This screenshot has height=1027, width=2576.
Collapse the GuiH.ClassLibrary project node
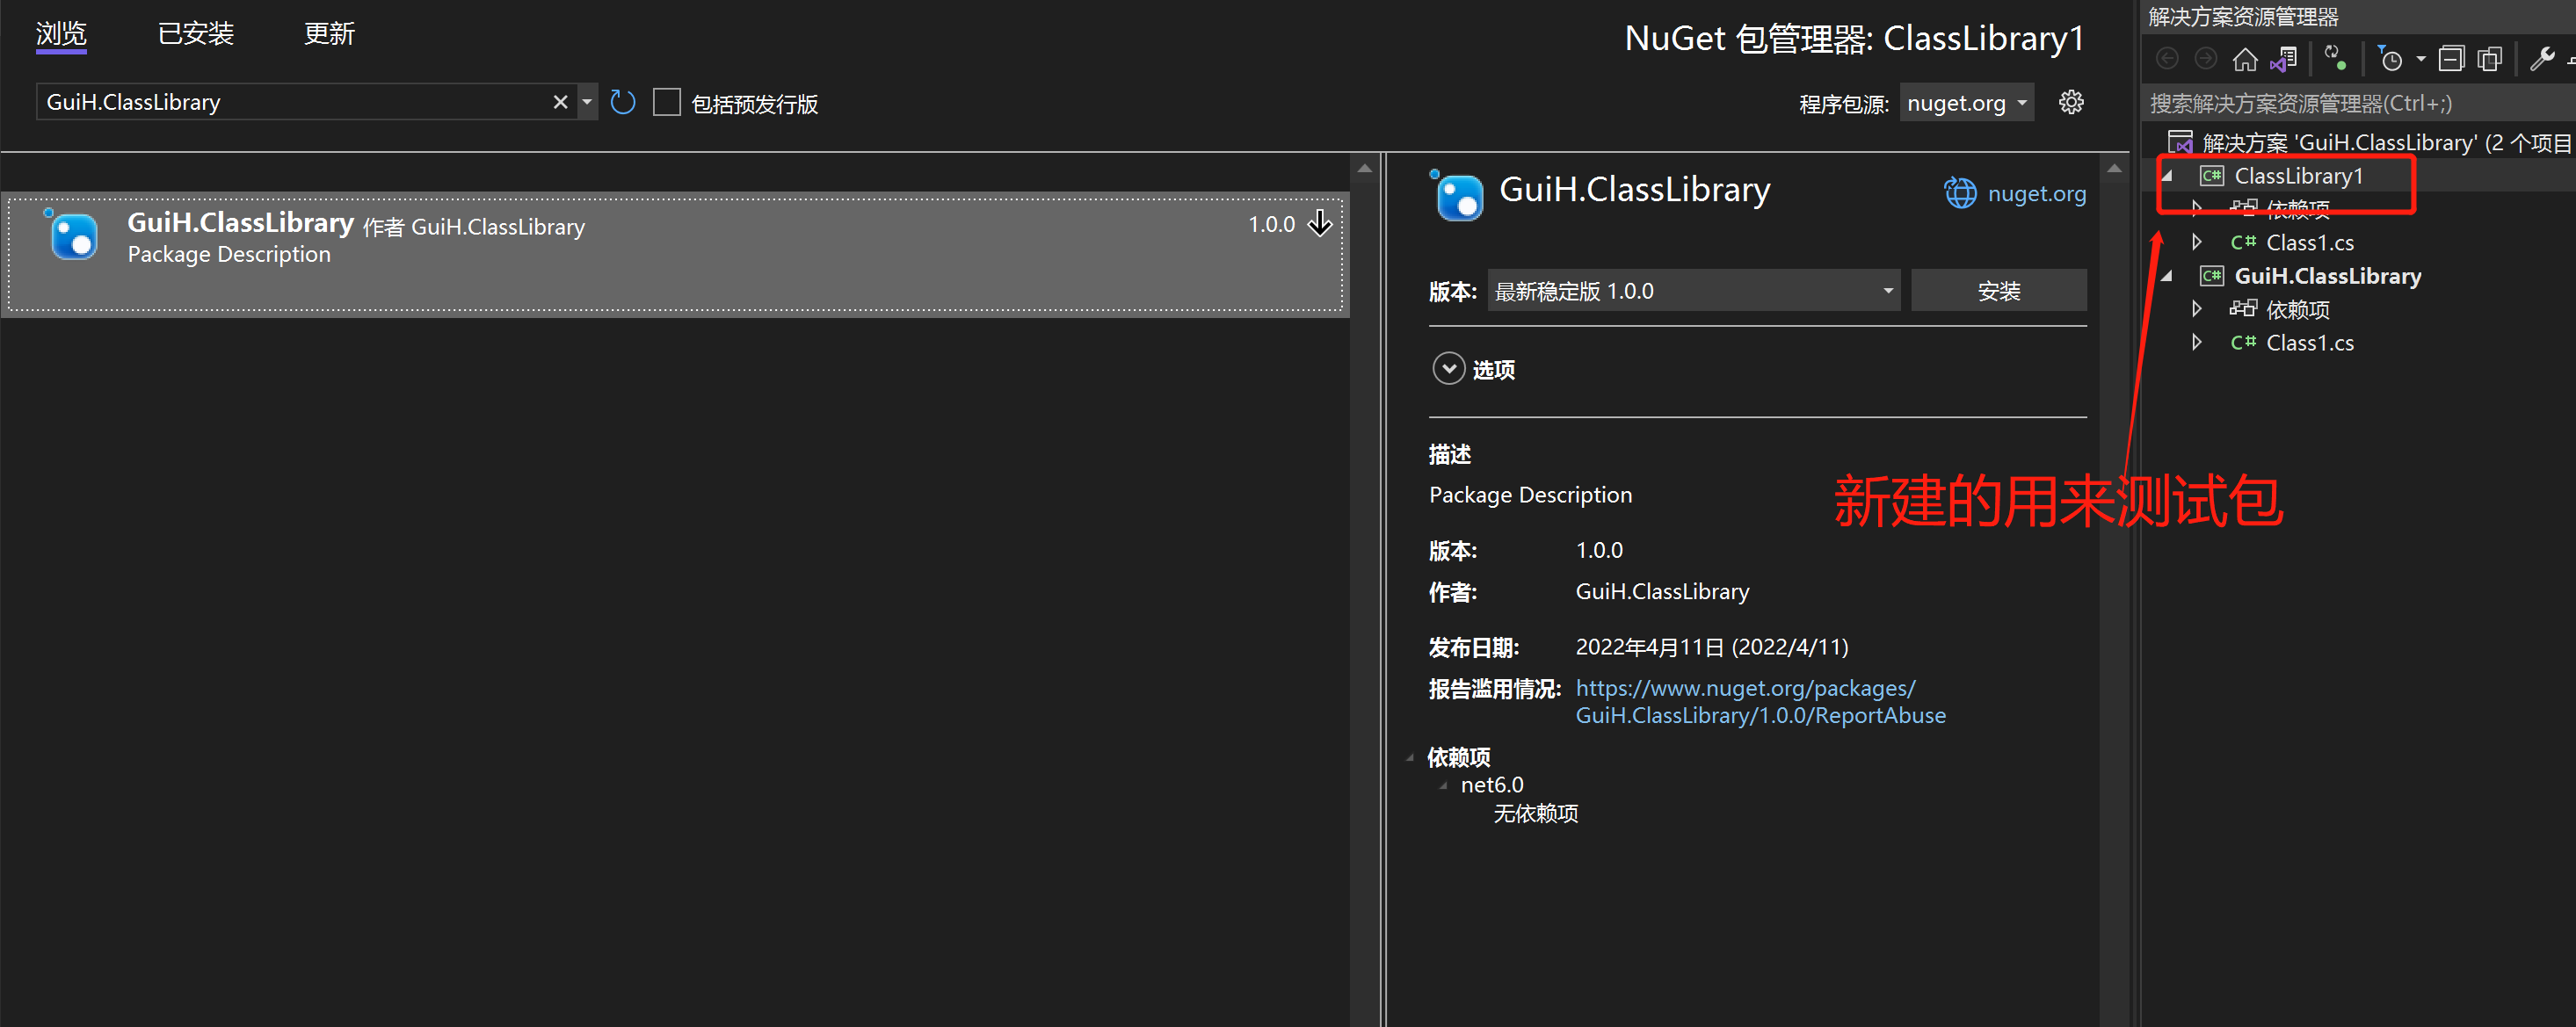pyautogui.click(x=2167, y=276)
